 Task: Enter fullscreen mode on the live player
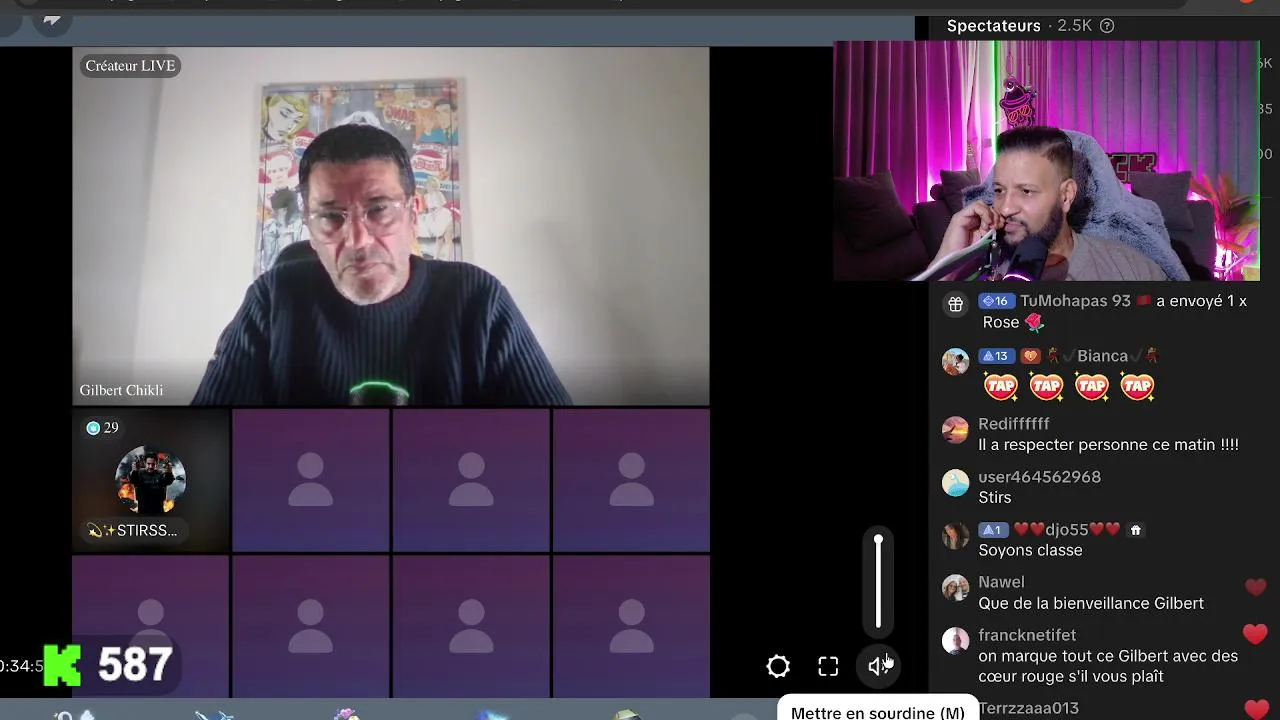tap(828, 666)
